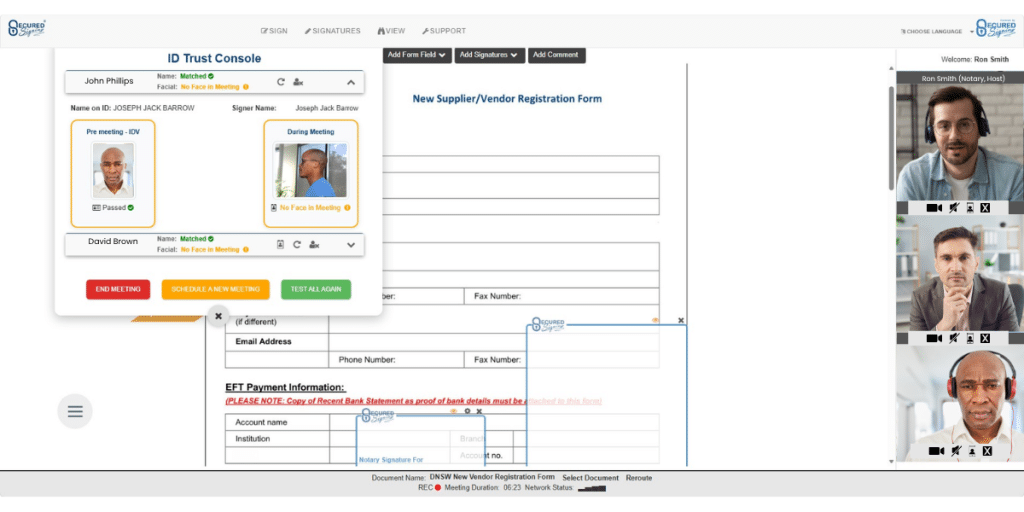Click the 'EFT Payment Information:' heading
Screen dimensions: 1024x512
285,388
